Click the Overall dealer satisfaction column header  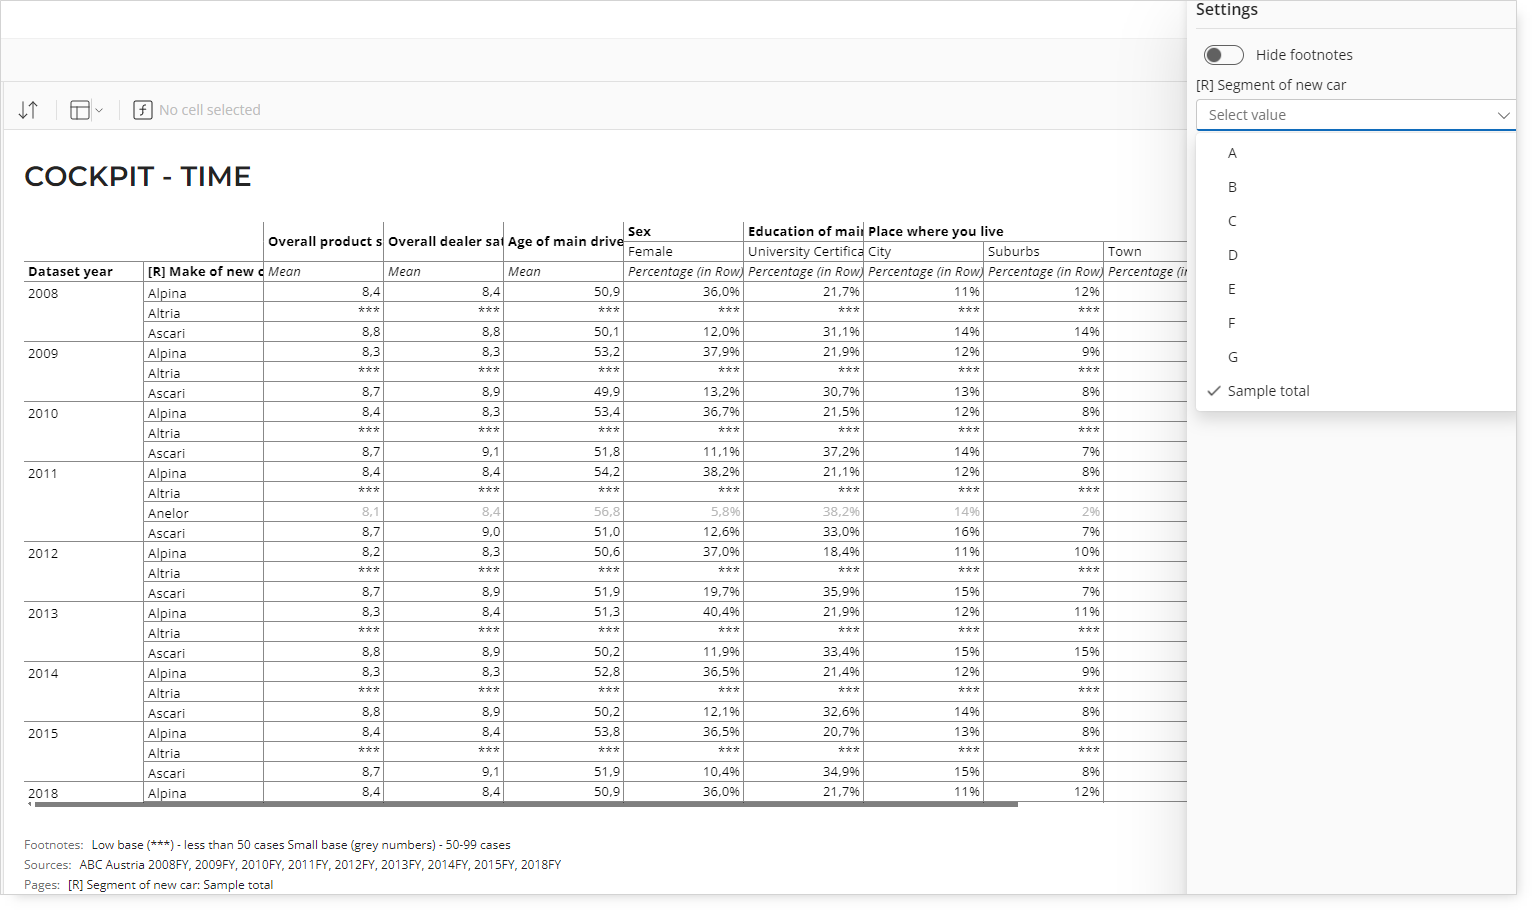tap(444, 241)
